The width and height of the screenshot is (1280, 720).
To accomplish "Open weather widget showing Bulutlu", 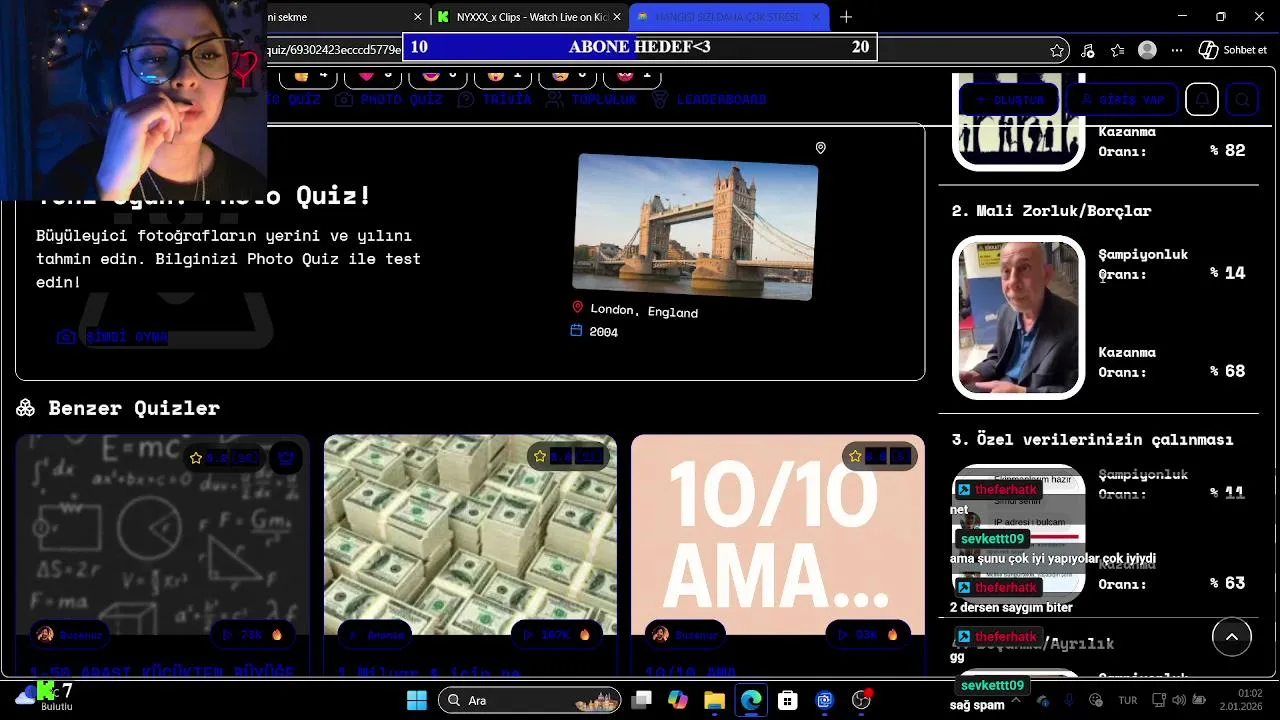I will coord(45,698).
